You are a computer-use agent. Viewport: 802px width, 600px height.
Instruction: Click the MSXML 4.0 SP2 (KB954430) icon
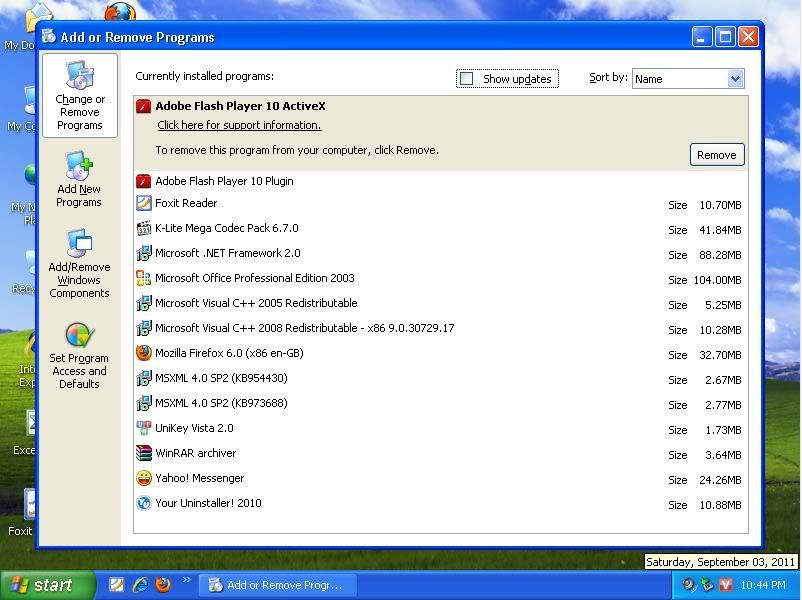143,378
